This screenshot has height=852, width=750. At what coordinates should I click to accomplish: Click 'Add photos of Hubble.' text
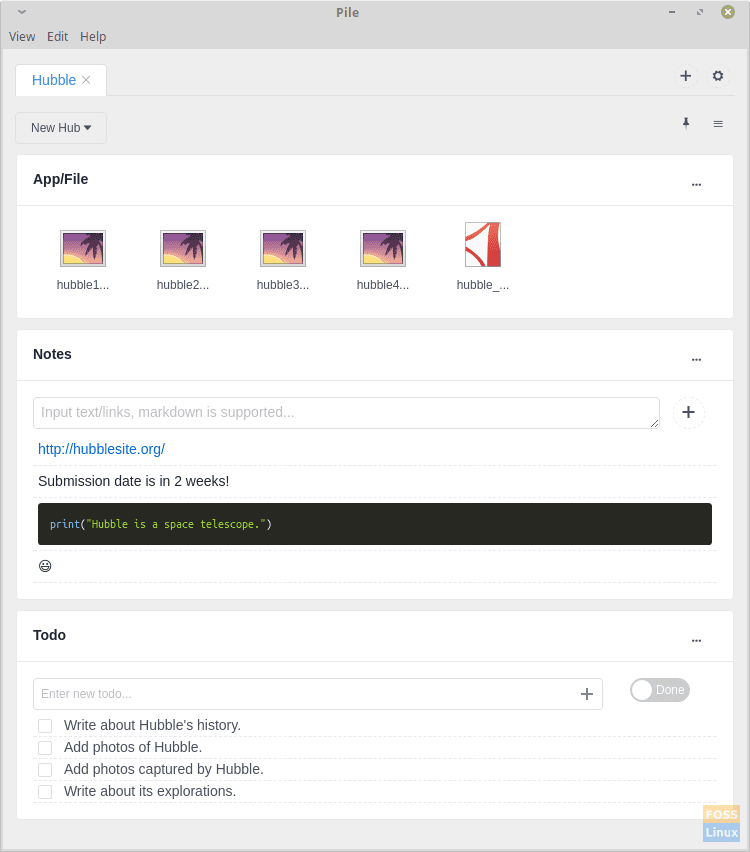tap(133, 747)
